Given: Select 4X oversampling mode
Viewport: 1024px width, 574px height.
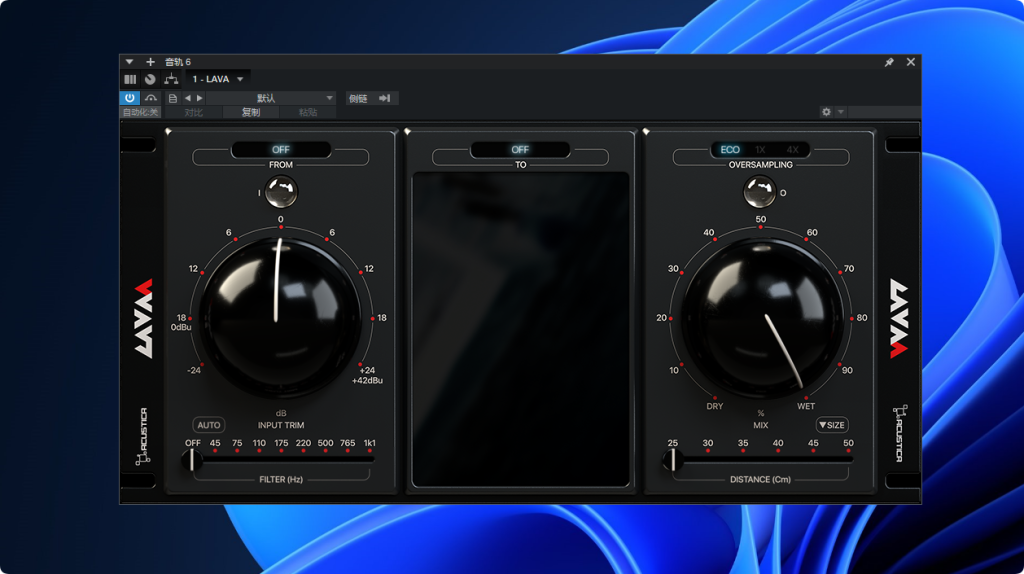Looking at the screenshot, I should (792, 150).
